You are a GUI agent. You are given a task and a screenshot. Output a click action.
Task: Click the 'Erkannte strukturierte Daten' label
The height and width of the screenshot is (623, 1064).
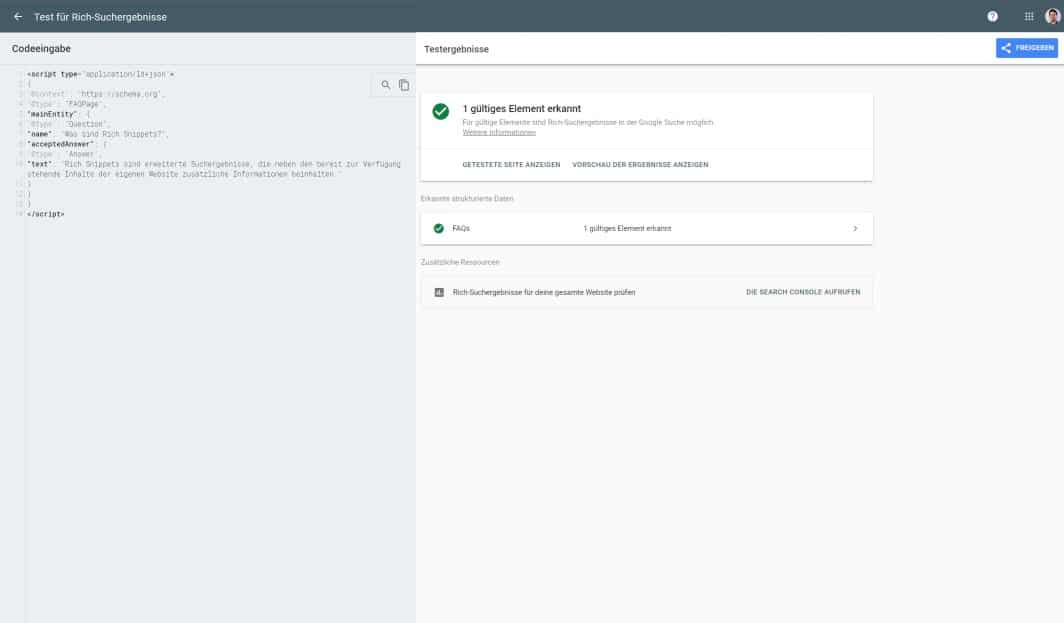[x=467, y=199]
